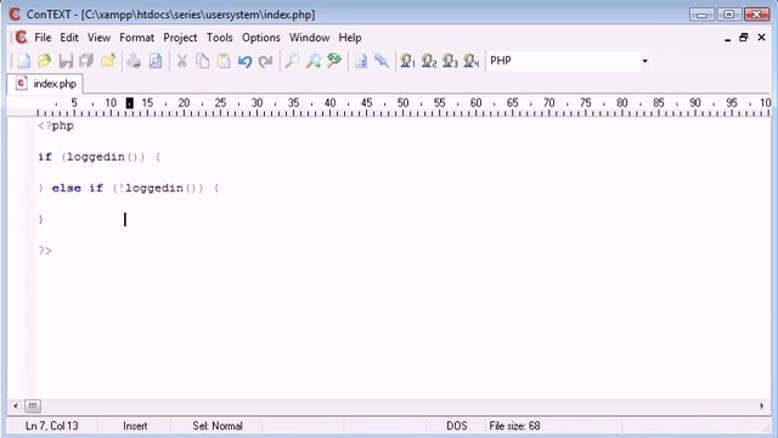The image size is (778, 438).
Task: Run user command 4 icon
Action: [x=471, y=61]
